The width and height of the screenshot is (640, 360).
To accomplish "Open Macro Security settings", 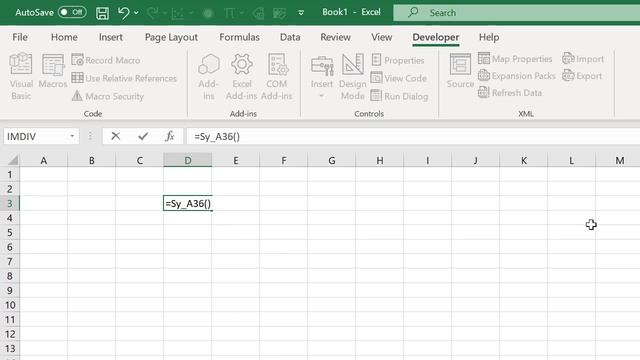I will click(x=108, y=96).
